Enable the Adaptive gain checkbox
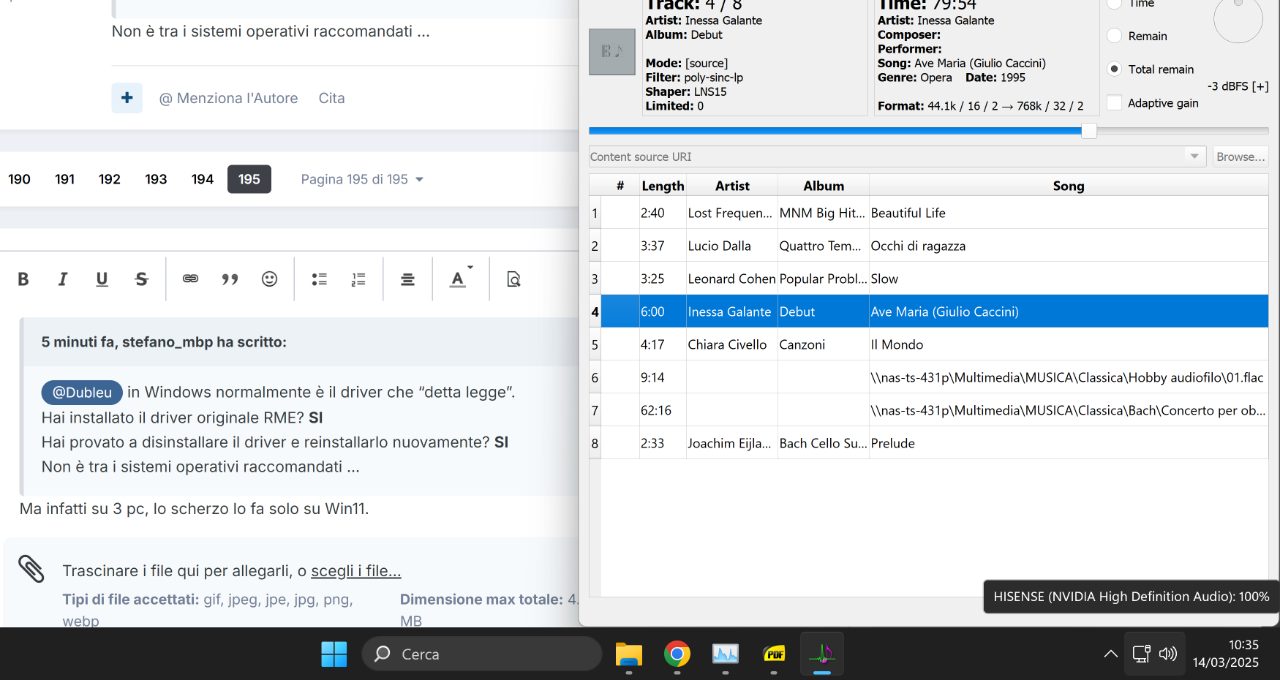The width and height of the screenshot is (1280, 680). click(1114, 103)
